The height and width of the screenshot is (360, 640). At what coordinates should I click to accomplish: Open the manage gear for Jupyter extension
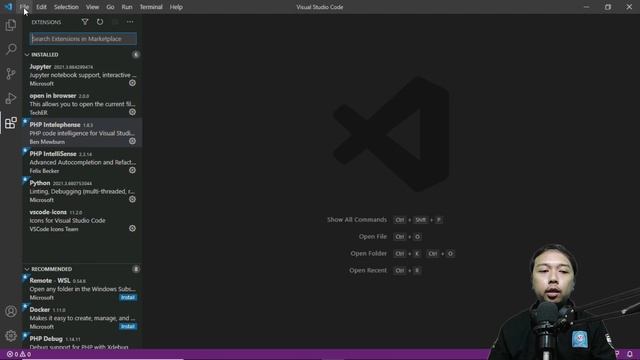pos(132,83)
